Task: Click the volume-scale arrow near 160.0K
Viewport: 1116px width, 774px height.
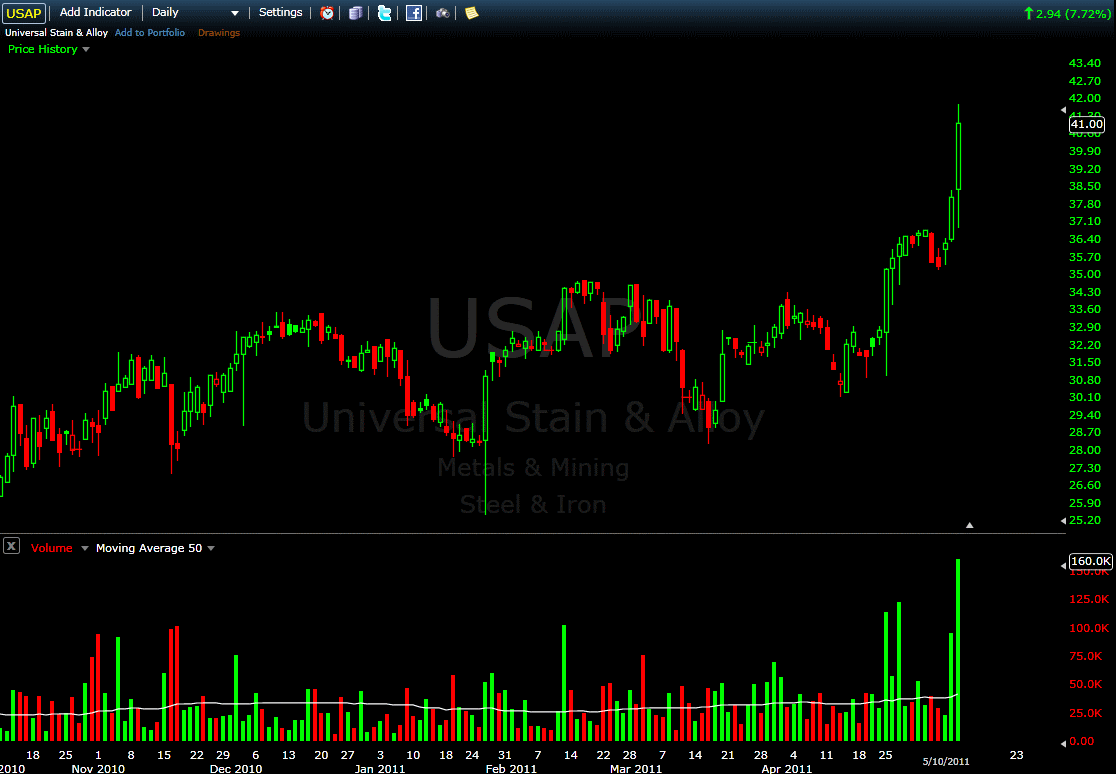Action: (1064, 565)
